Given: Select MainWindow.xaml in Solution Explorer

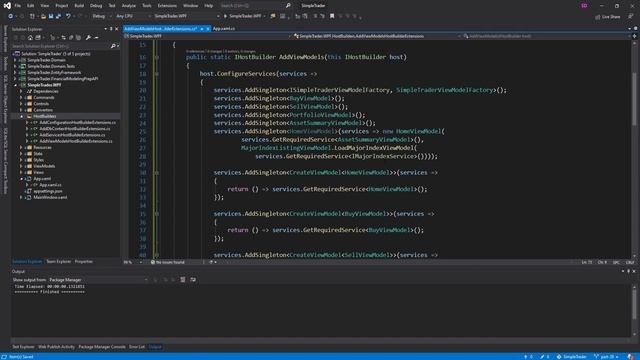Looking at the screenshot, I should 50,197.
